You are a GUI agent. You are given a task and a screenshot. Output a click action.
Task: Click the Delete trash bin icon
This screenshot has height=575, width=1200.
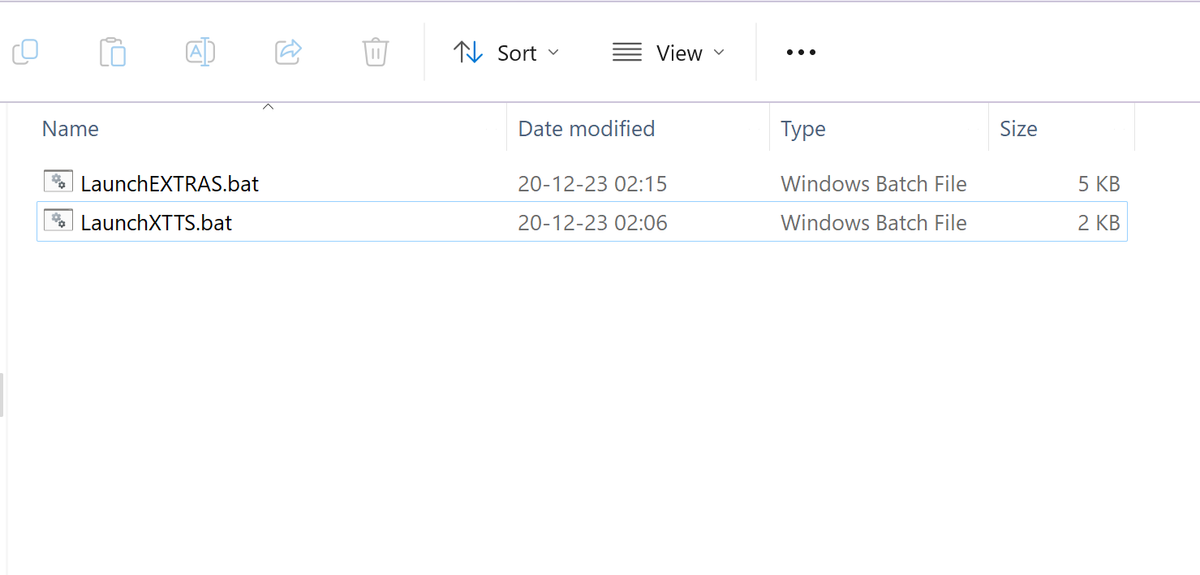[375, 52]
